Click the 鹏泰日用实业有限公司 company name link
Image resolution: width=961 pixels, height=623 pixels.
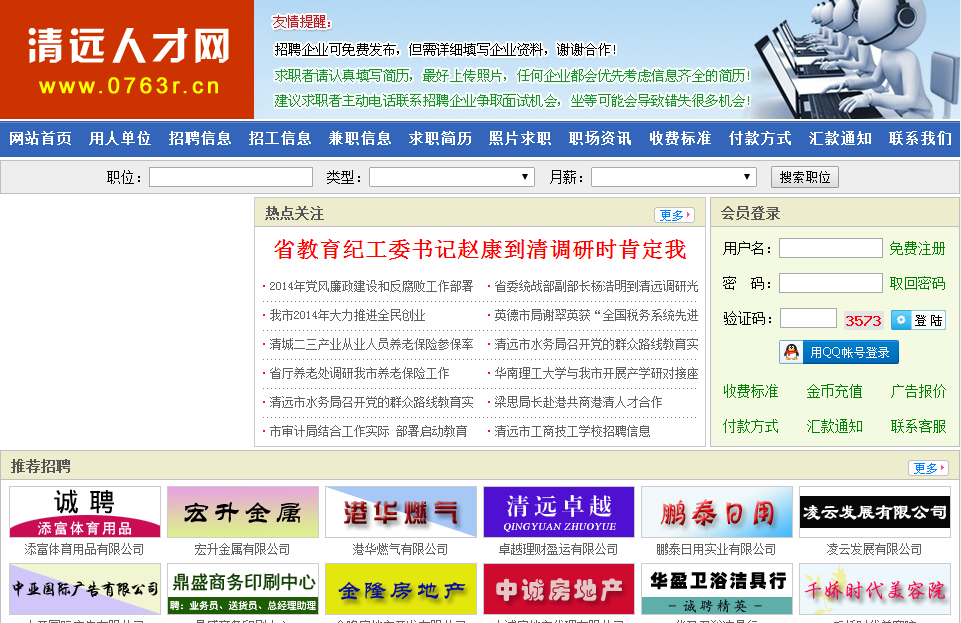716,549
